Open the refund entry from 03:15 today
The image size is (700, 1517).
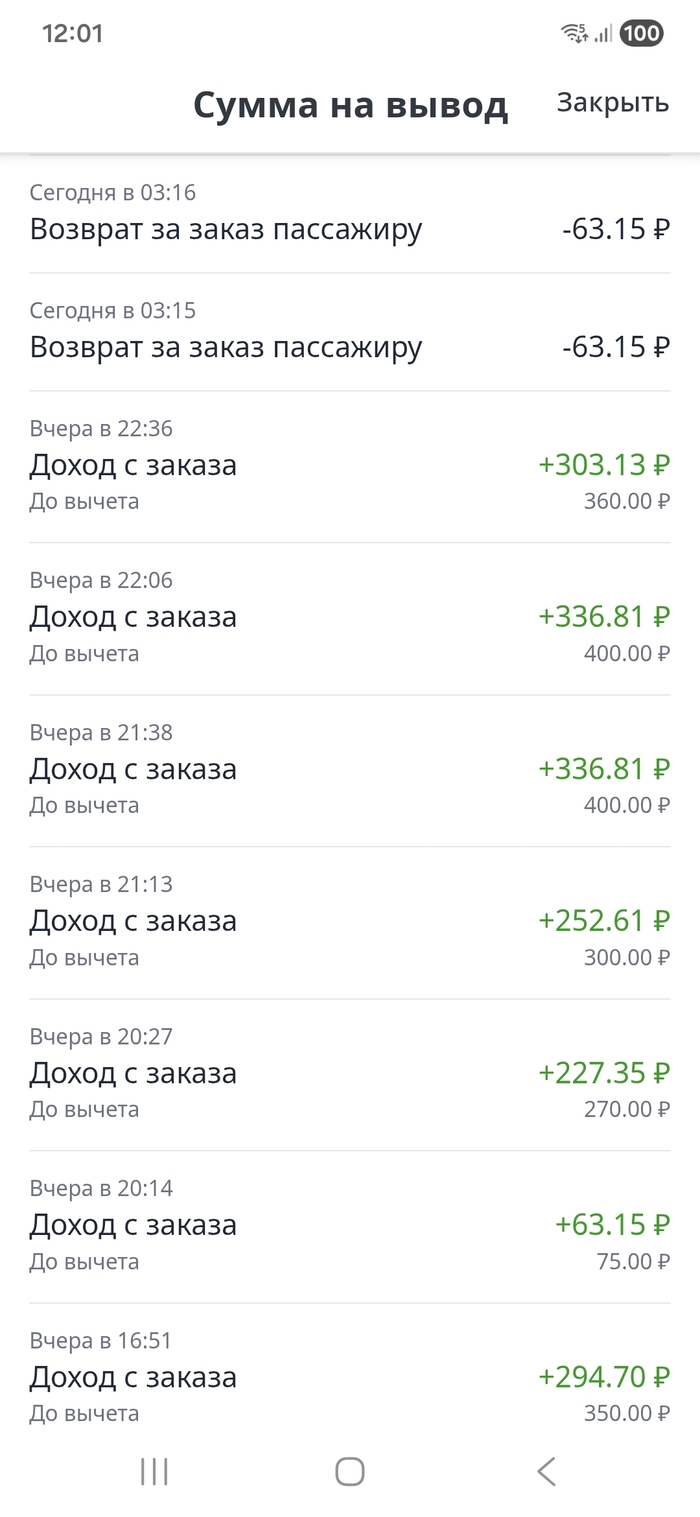[350, 332]
